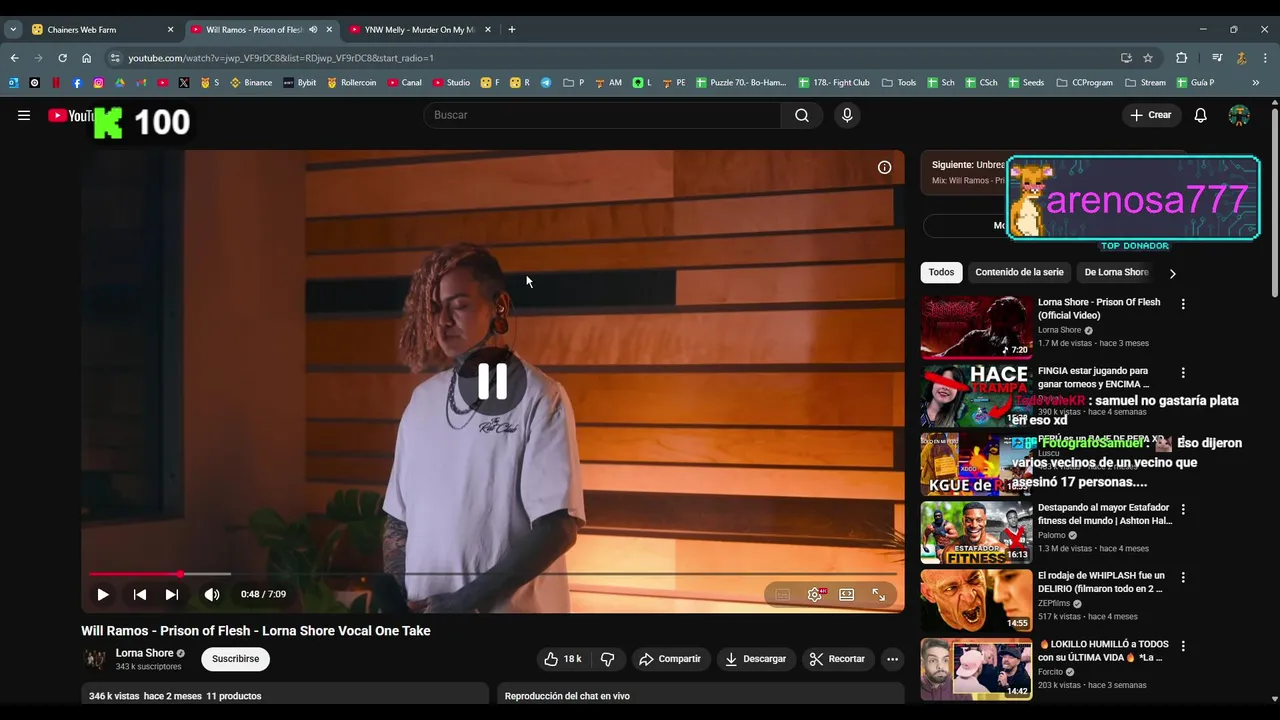Toggle subtitles in the player
The width and height of the screenshot is (1280, 720).
click(782, 594)
